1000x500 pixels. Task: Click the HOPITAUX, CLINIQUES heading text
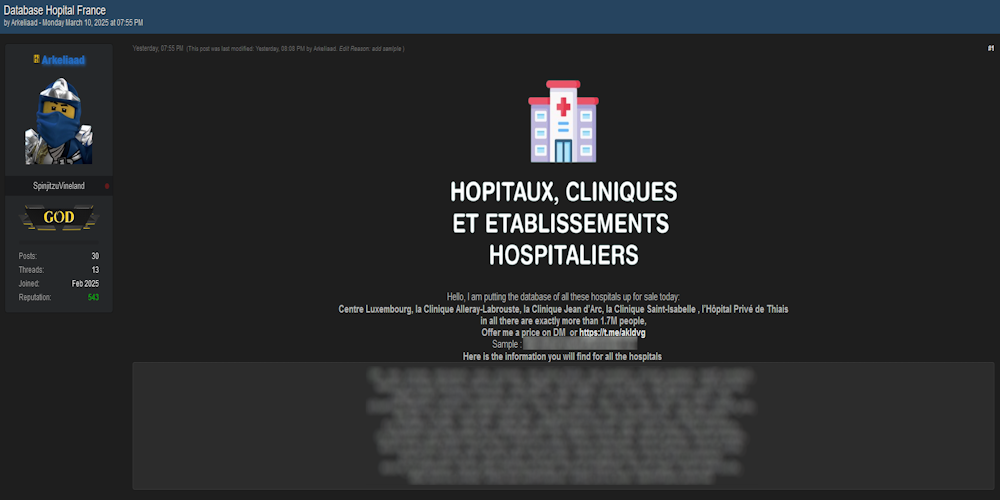tap(563, 191)
